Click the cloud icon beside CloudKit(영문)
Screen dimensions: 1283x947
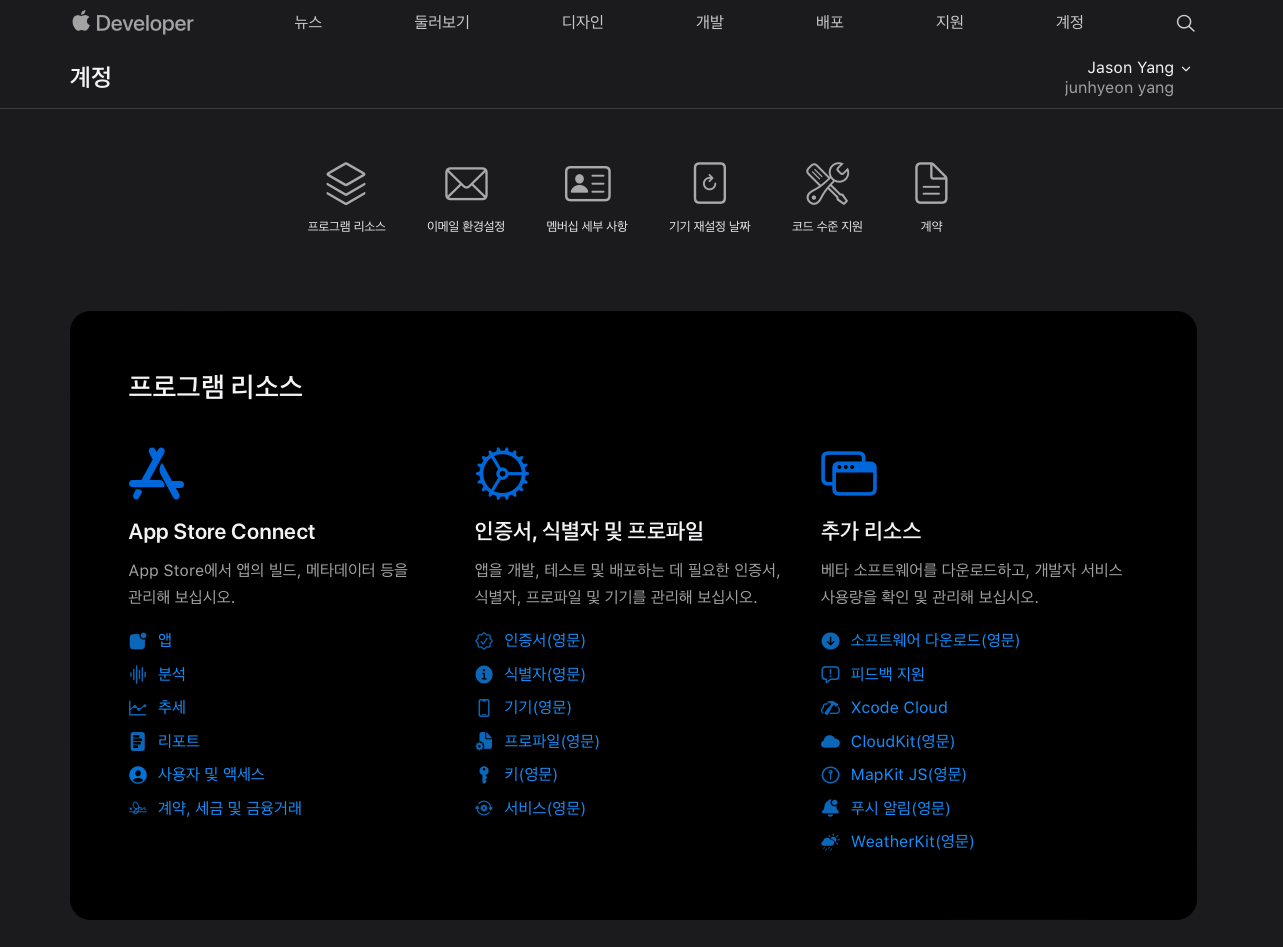tap(830, 741)
